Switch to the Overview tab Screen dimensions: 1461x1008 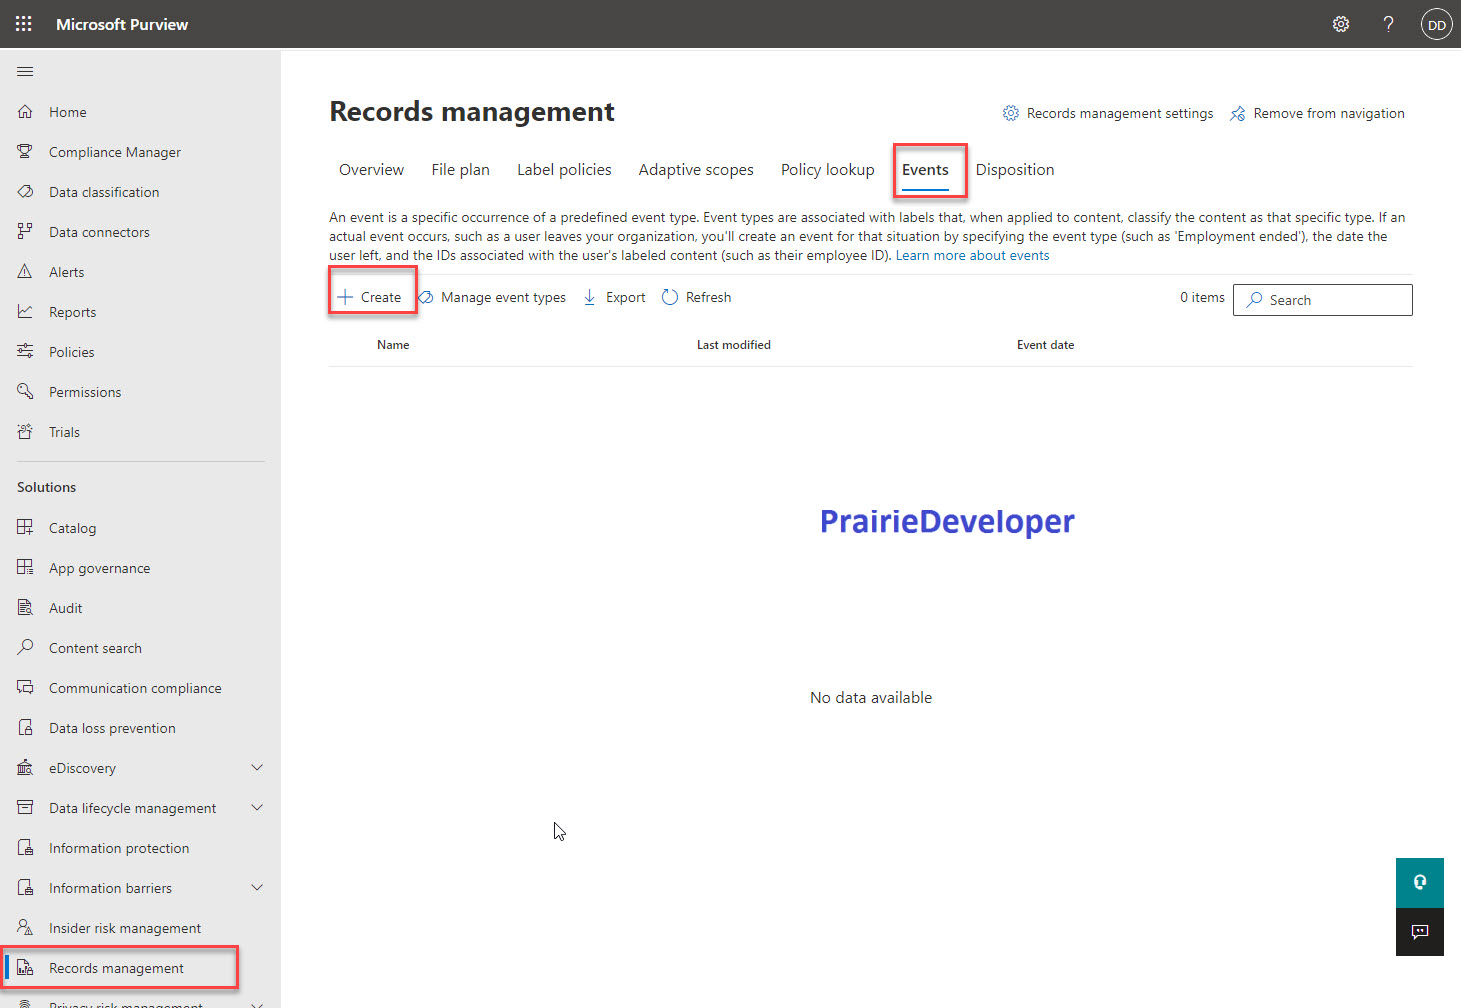coord(372,170)
